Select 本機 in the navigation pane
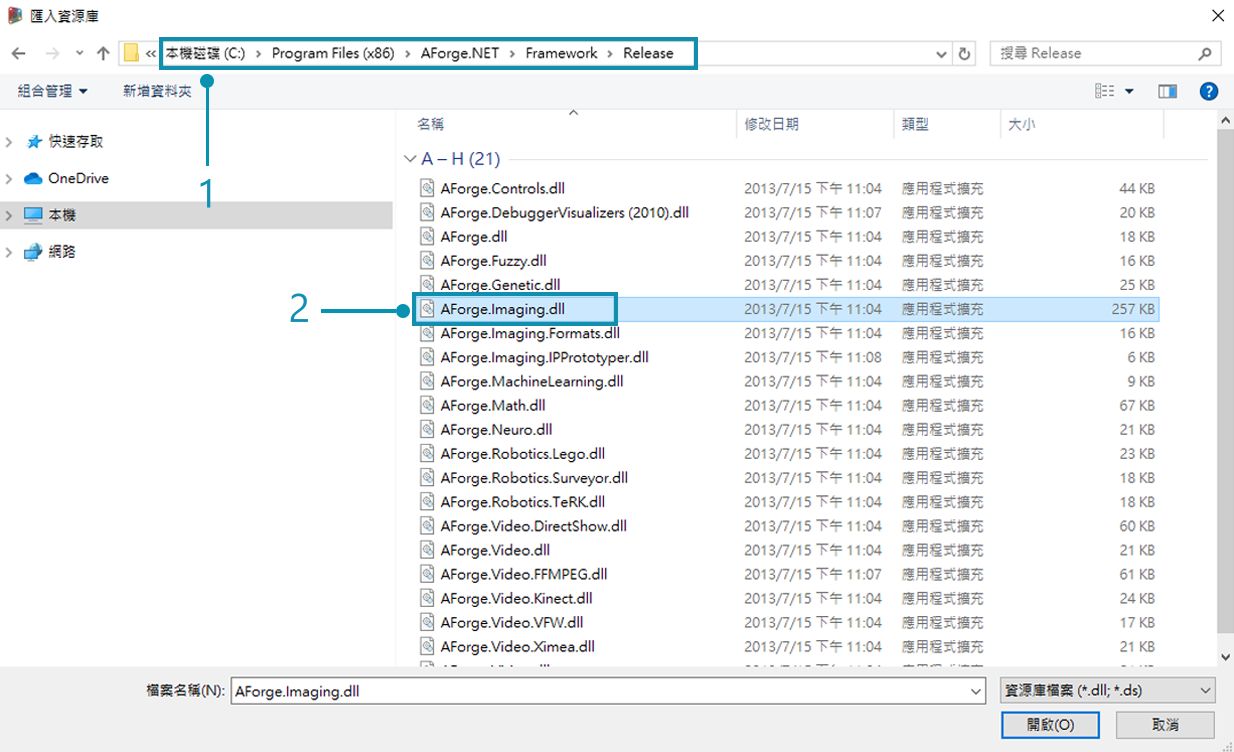Image resolution: width=1234 pixels, height=752 pixels. coord(62,215)
